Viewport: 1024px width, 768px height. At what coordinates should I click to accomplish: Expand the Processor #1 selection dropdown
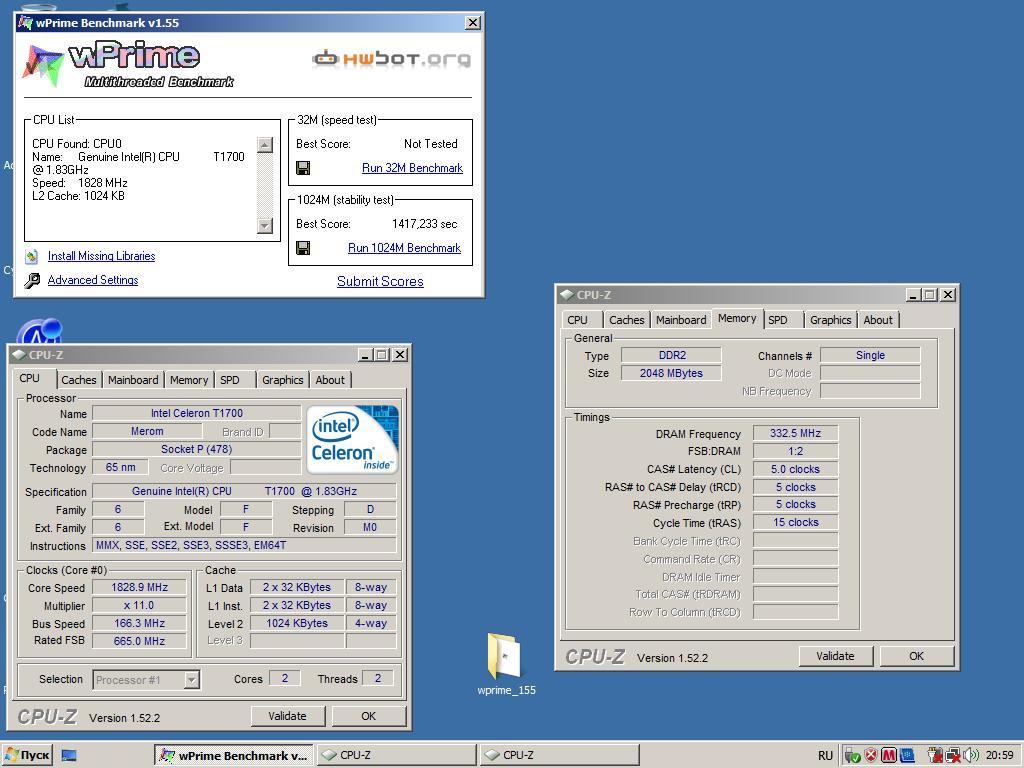click(191, 680)
